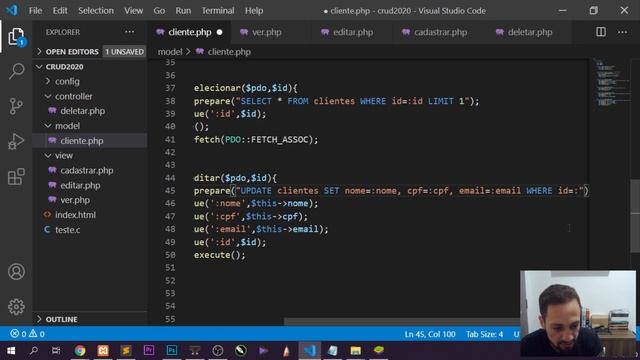Click line number 50 in gutter

coord(170,255)
